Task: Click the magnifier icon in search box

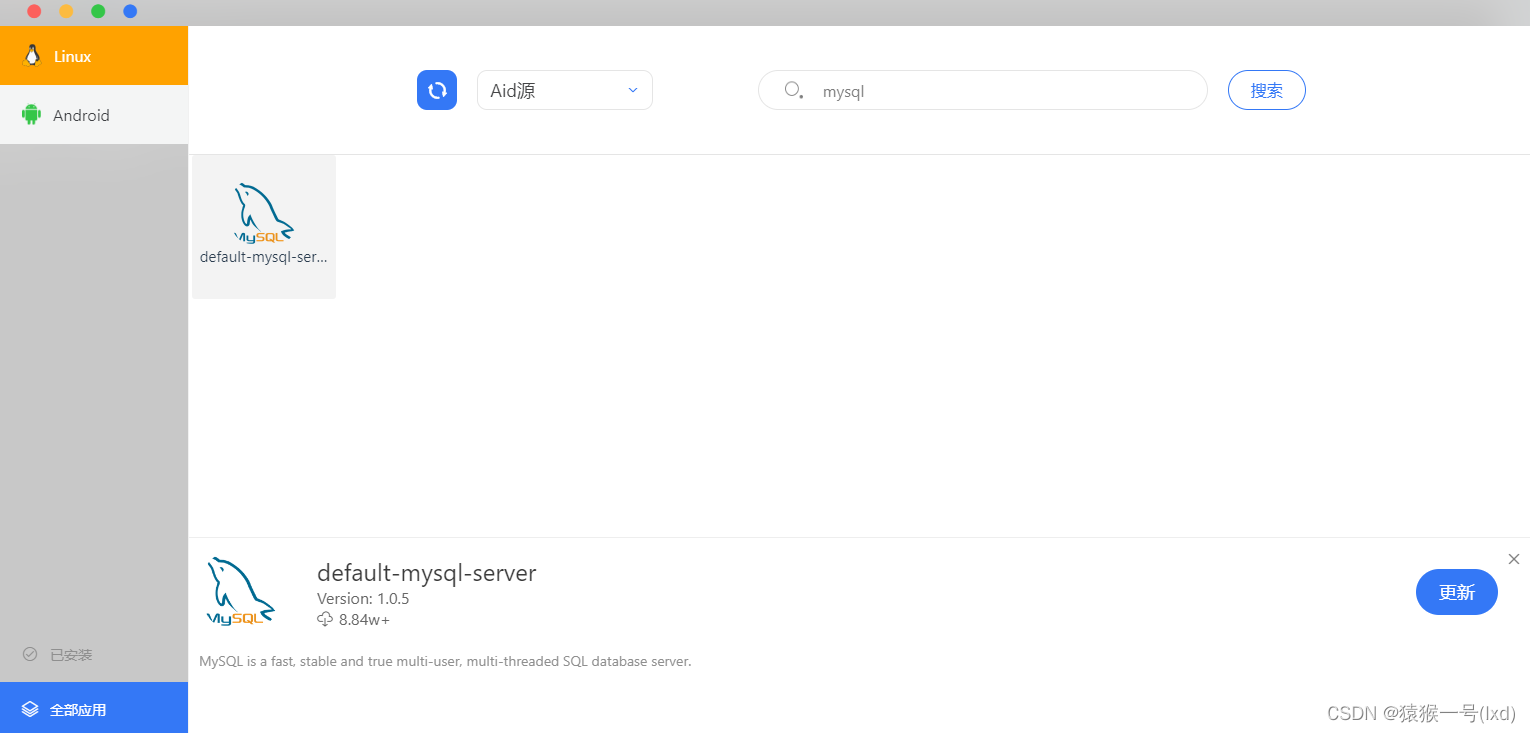Action: (x=794, y=90)
